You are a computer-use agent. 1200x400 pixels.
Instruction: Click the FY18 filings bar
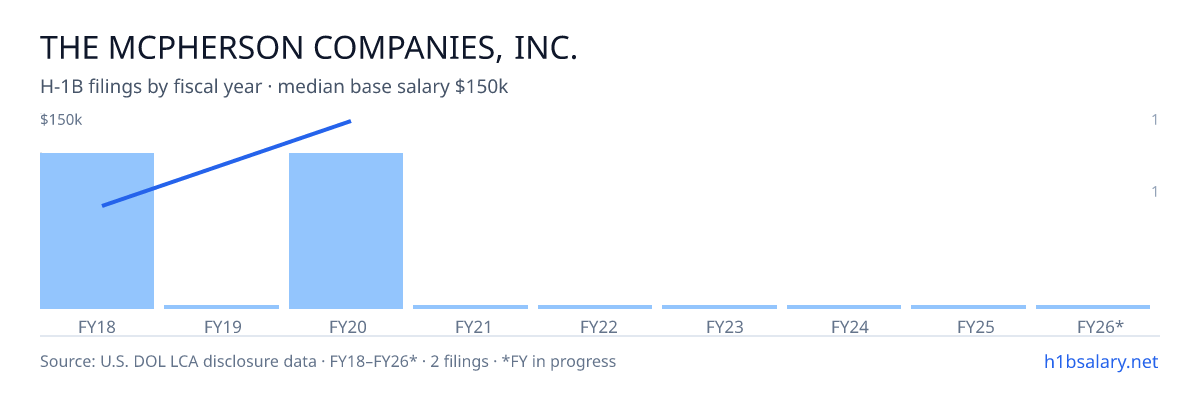click(97, 231)
